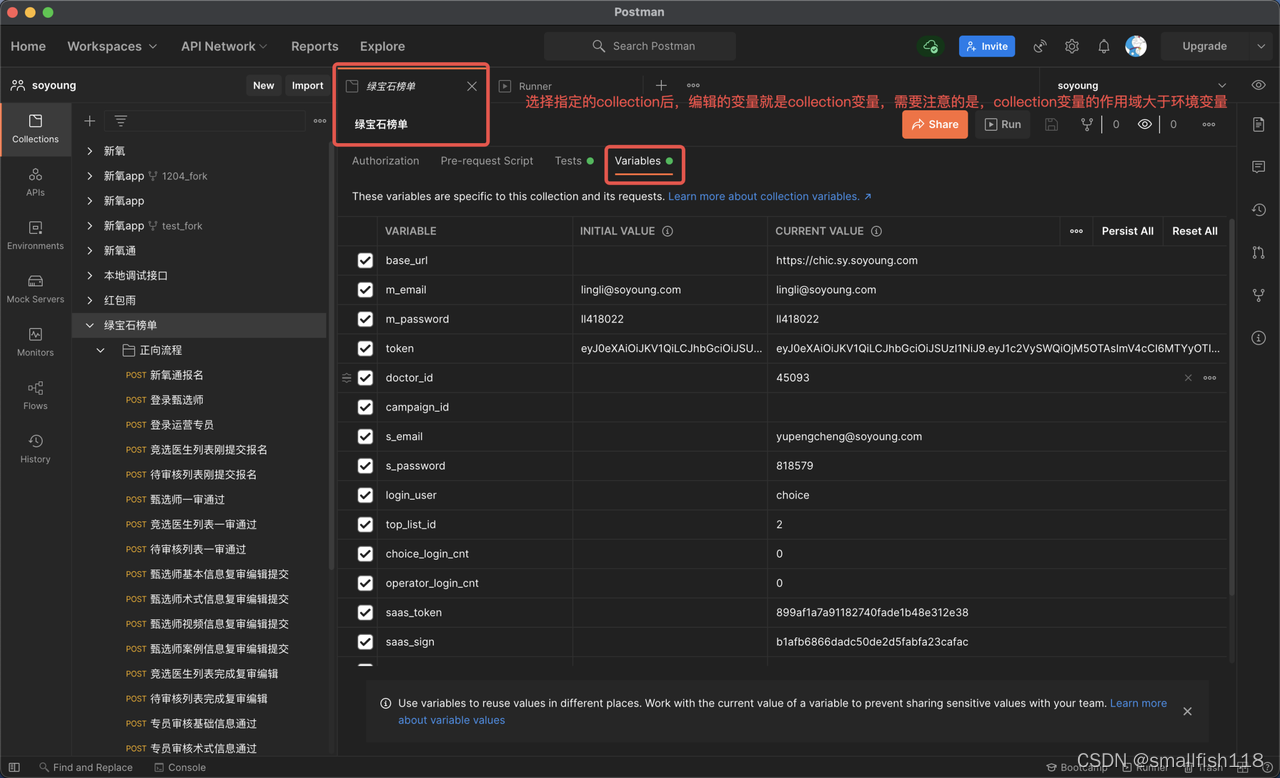This screenshot has height=778, width=1280.
Task: Uncheck the base_url variable checkbox
Action: pos(365,260)
